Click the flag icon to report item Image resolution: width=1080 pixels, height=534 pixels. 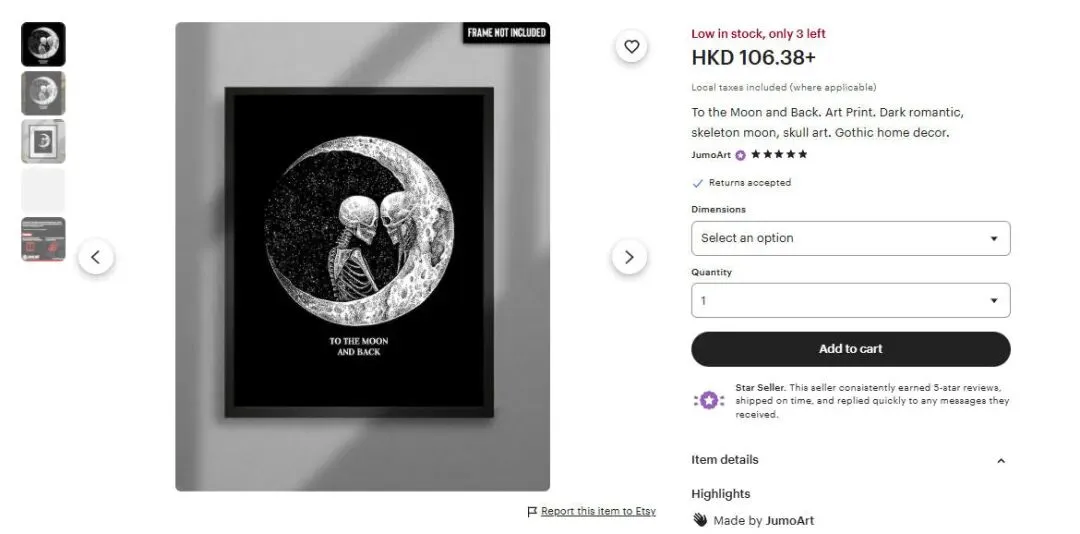pyautogui.click(x=532, y=511)
